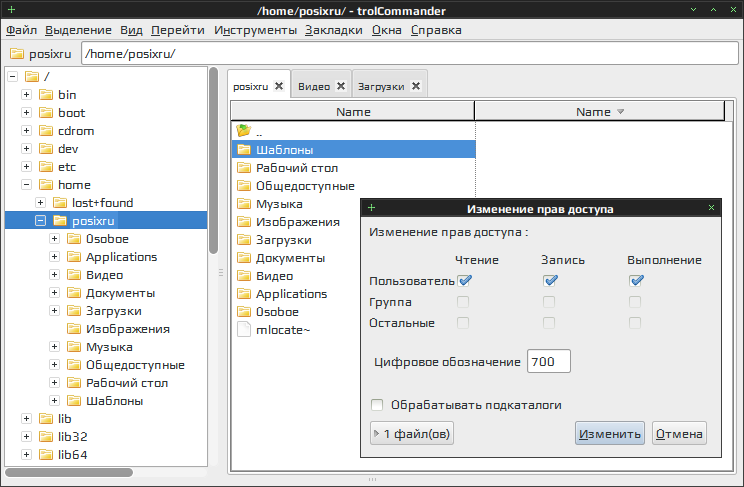Expand the lib64 tree node
744x487 pixels.
pyautogui.click(x=27, y=455)
